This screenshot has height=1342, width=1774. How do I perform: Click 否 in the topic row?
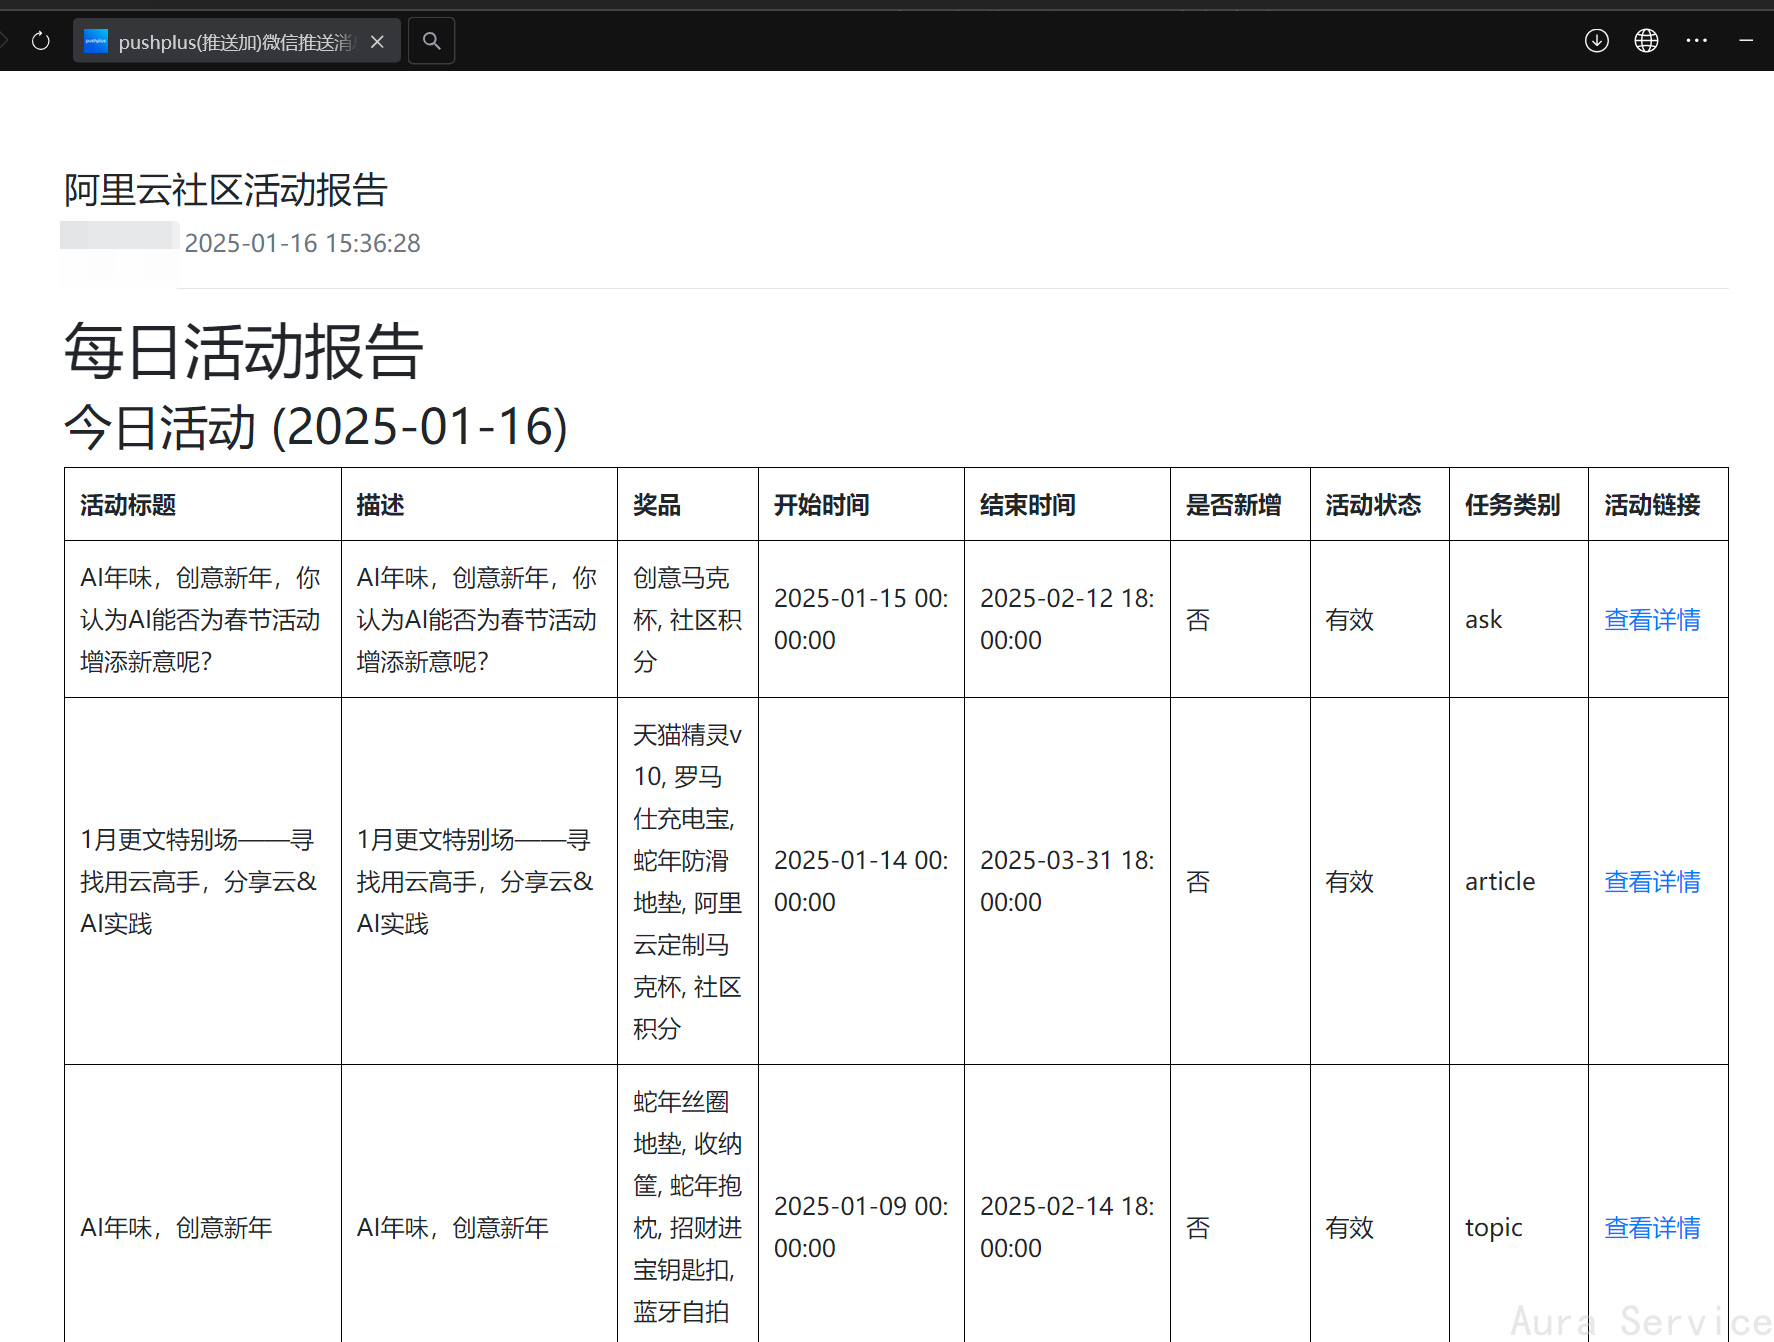pyautogui.click(x=1198, y=1228)
